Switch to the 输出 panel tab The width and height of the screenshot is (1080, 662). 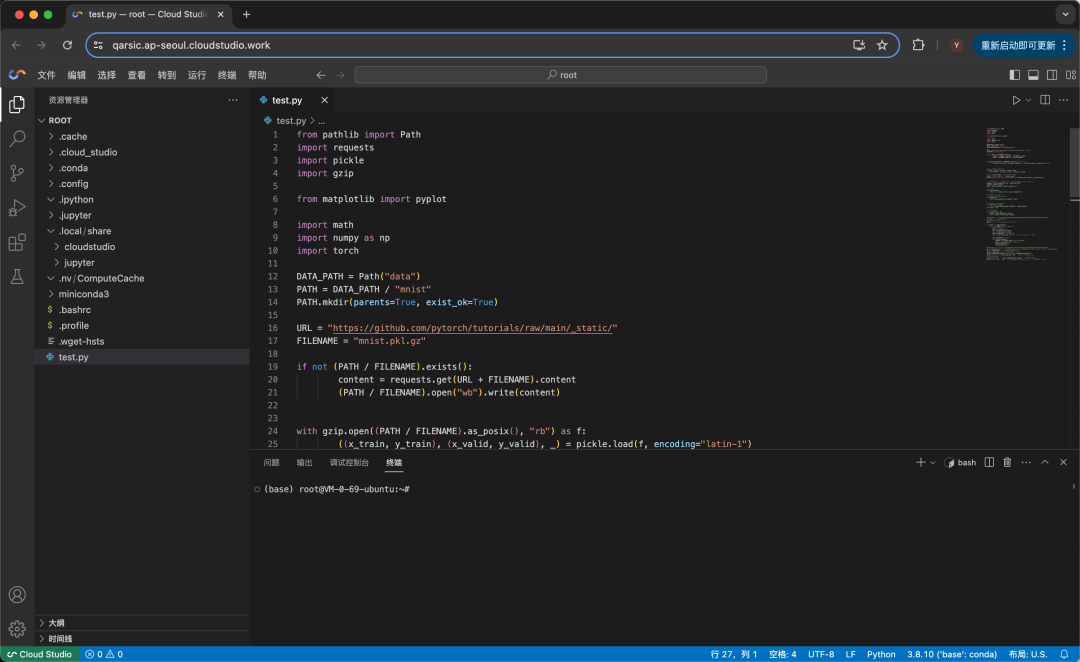304,463
